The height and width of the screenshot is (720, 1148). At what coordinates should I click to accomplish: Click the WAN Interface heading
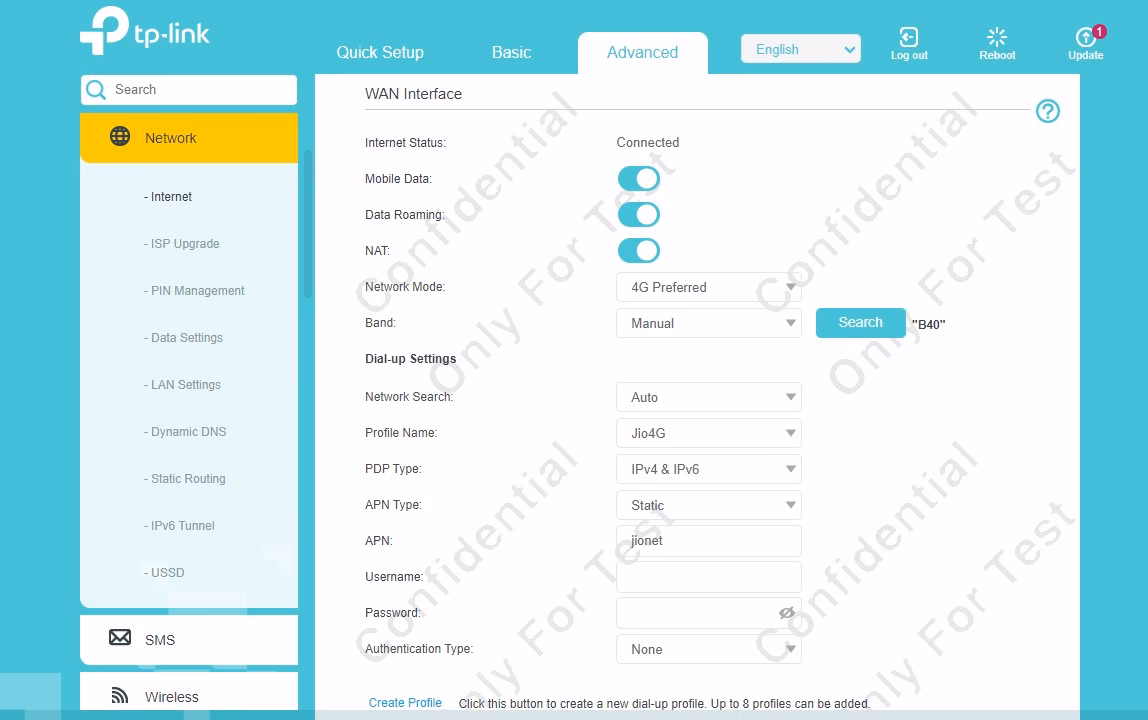click(x=414, y=94)
